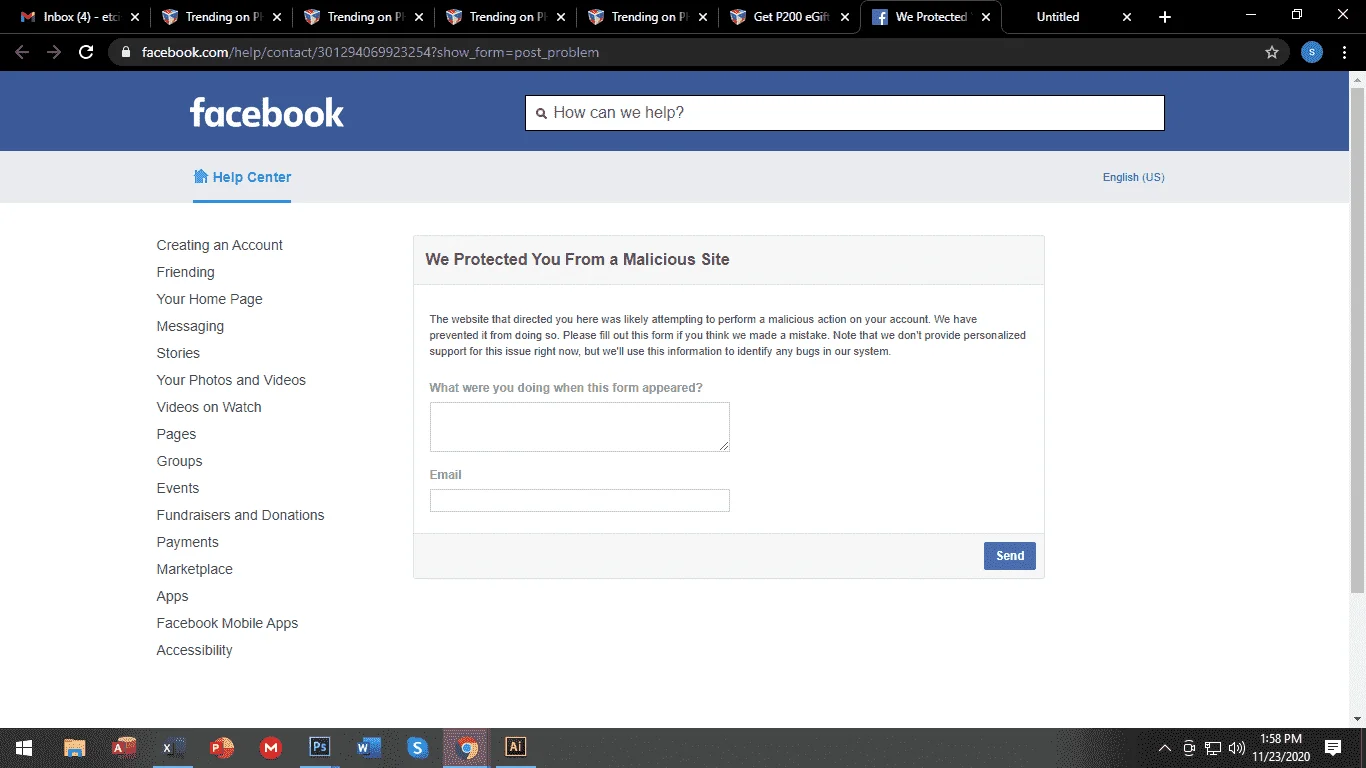Open the Payments help topic

pyautogui.click(x=187, y=542)
